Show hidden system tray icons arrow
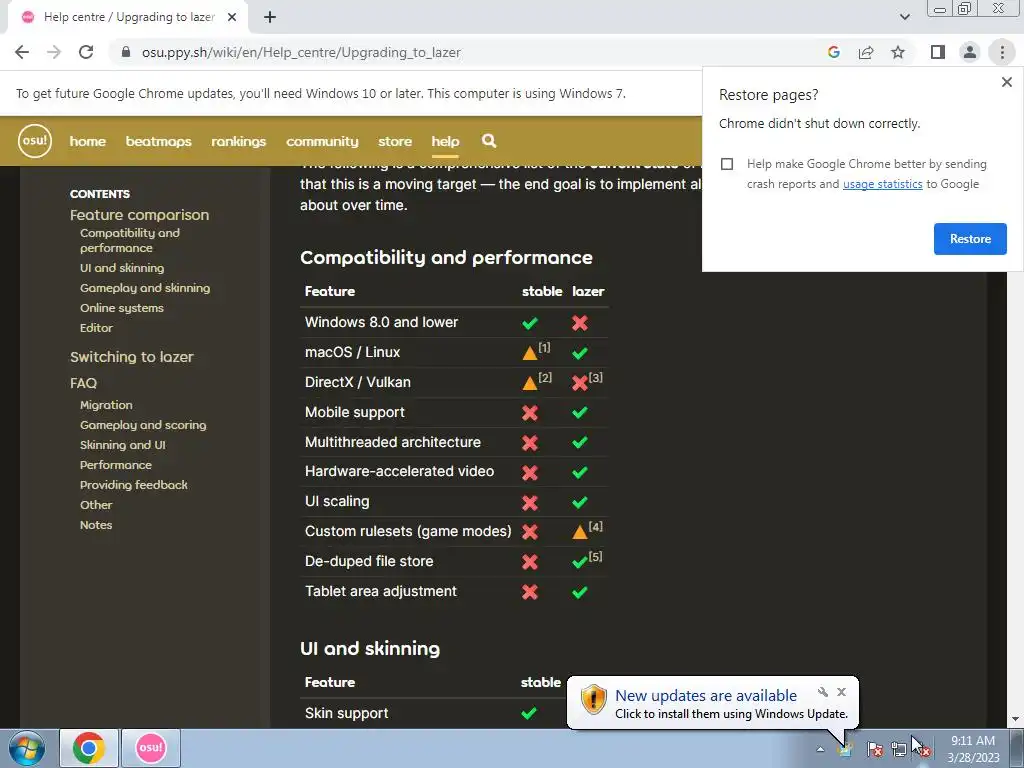This screenshot has height=768, width=1024. point(820,749)
